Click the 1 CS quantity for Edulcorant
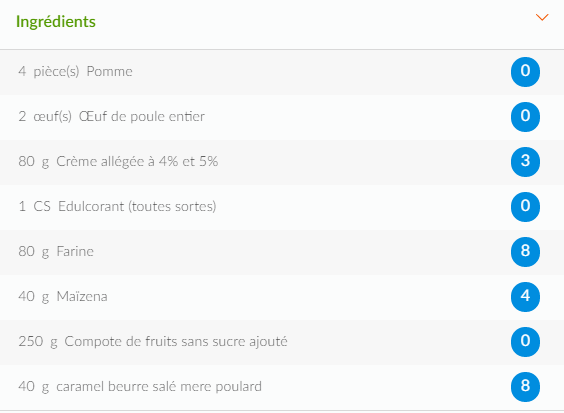 35,206
